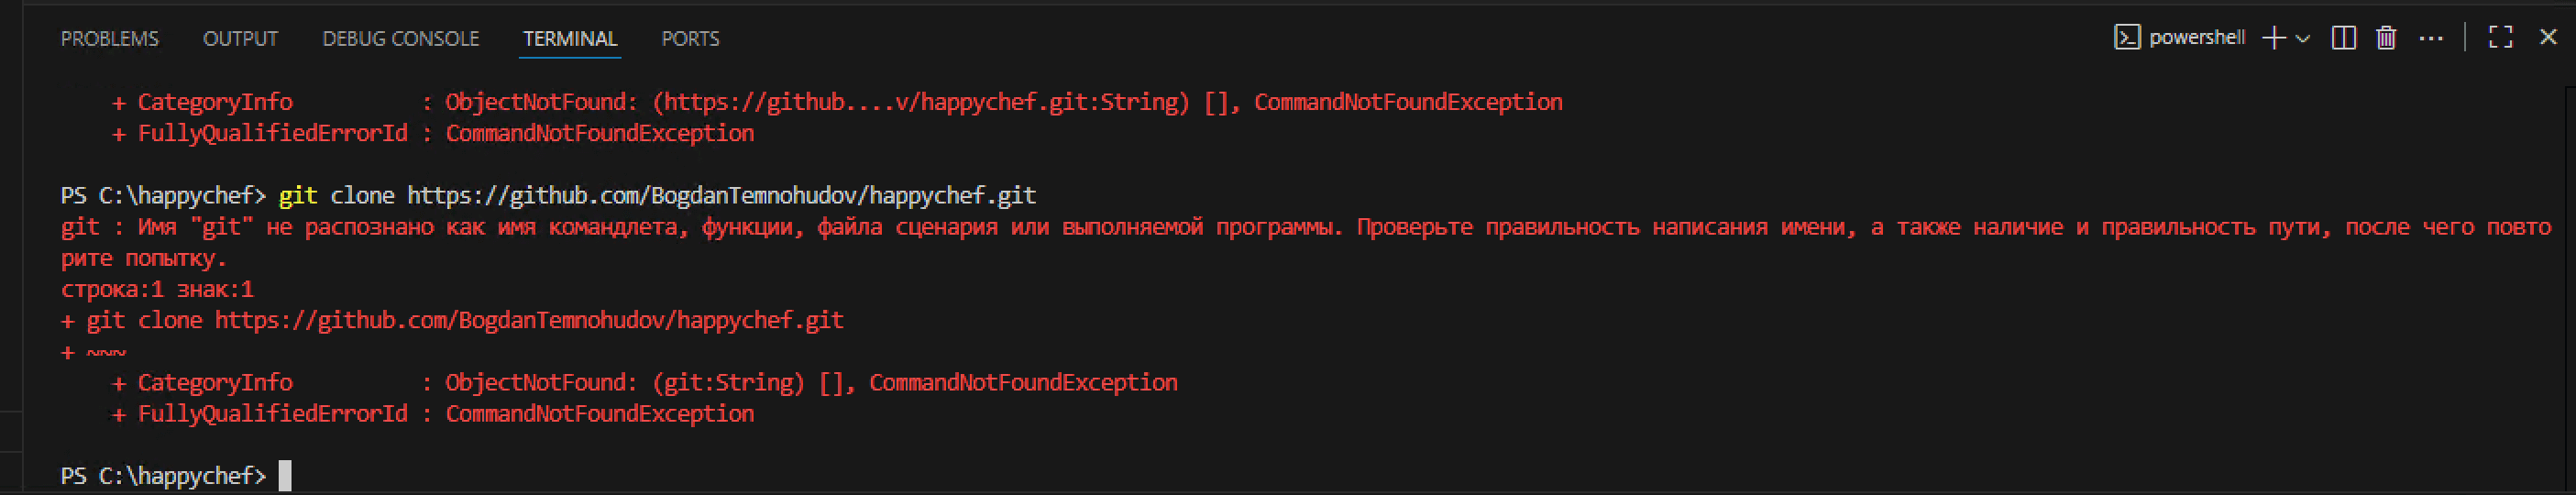The height and width of the screenshot is (495, 2576).
Task: Go to the PORTS tab
Action: tap(690, 39)
